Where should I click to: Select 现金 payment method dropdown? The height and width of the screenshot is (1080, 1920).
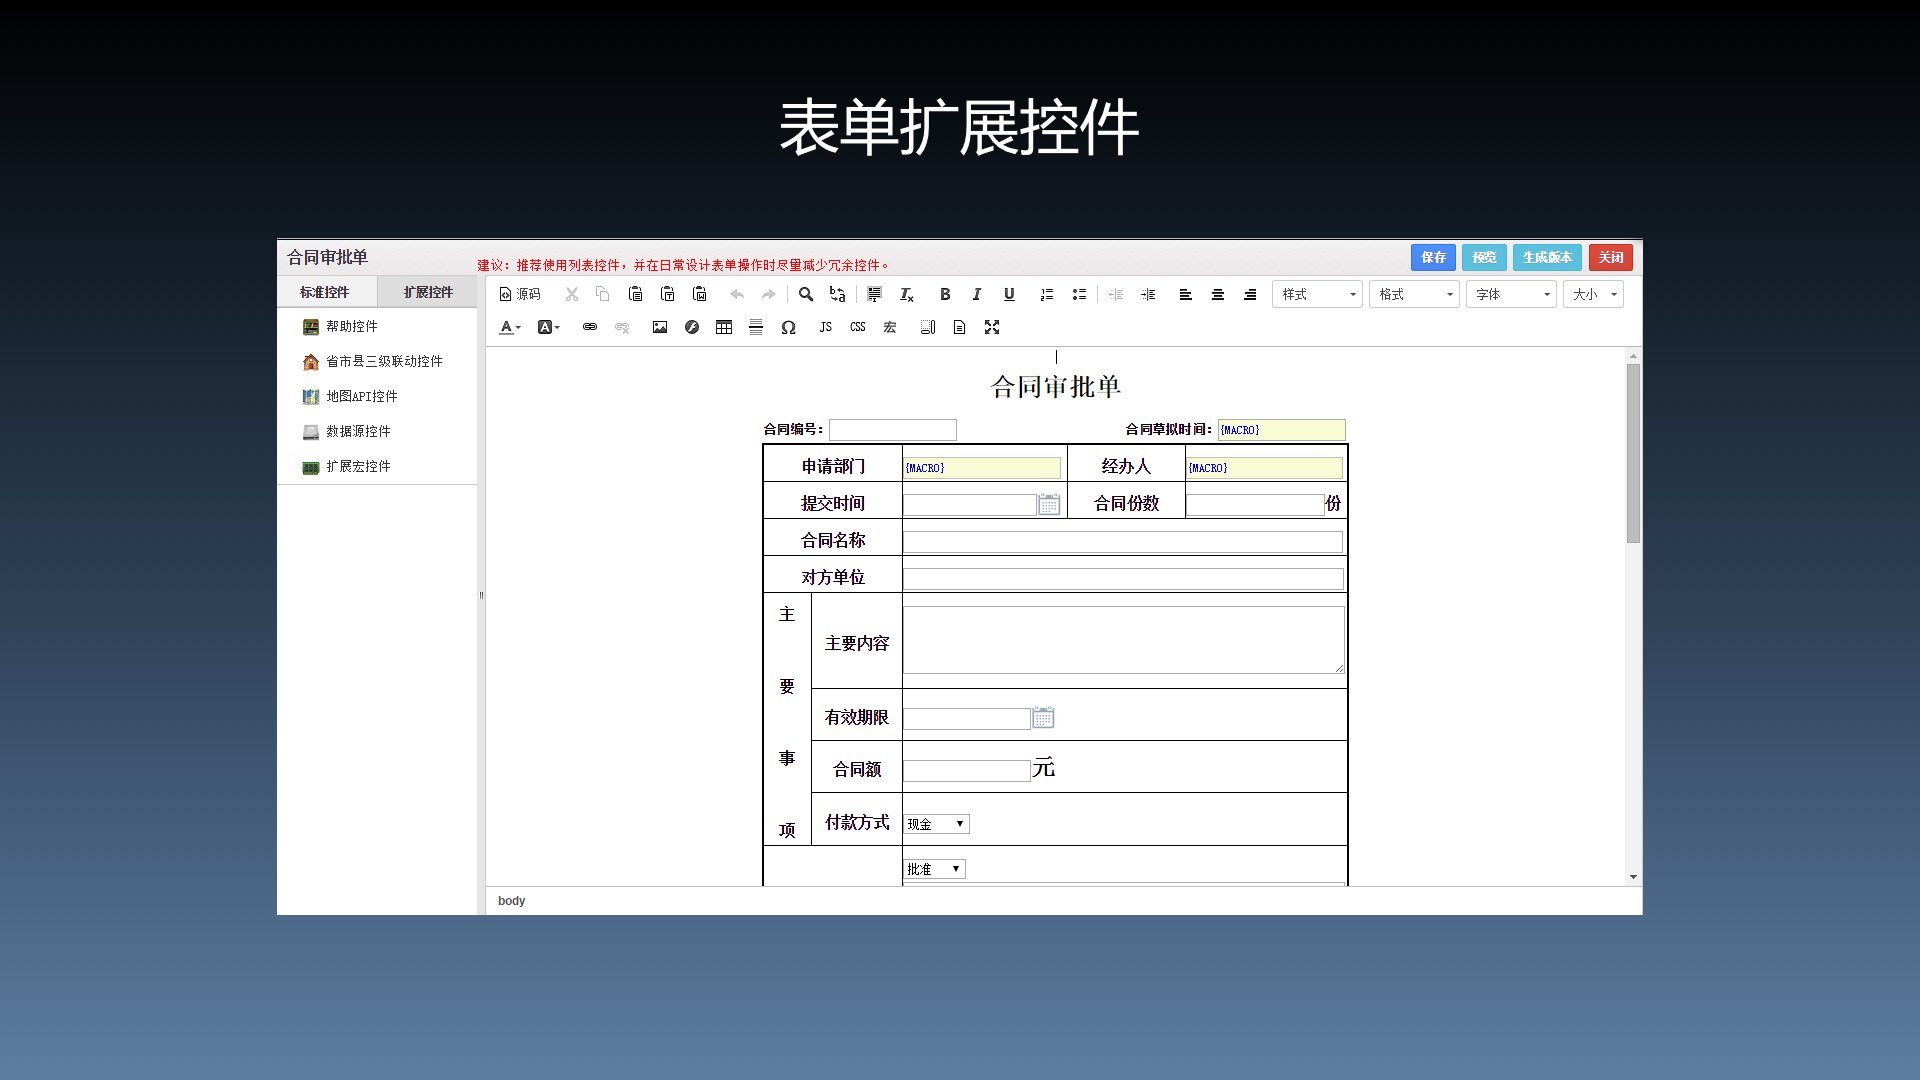935,823
